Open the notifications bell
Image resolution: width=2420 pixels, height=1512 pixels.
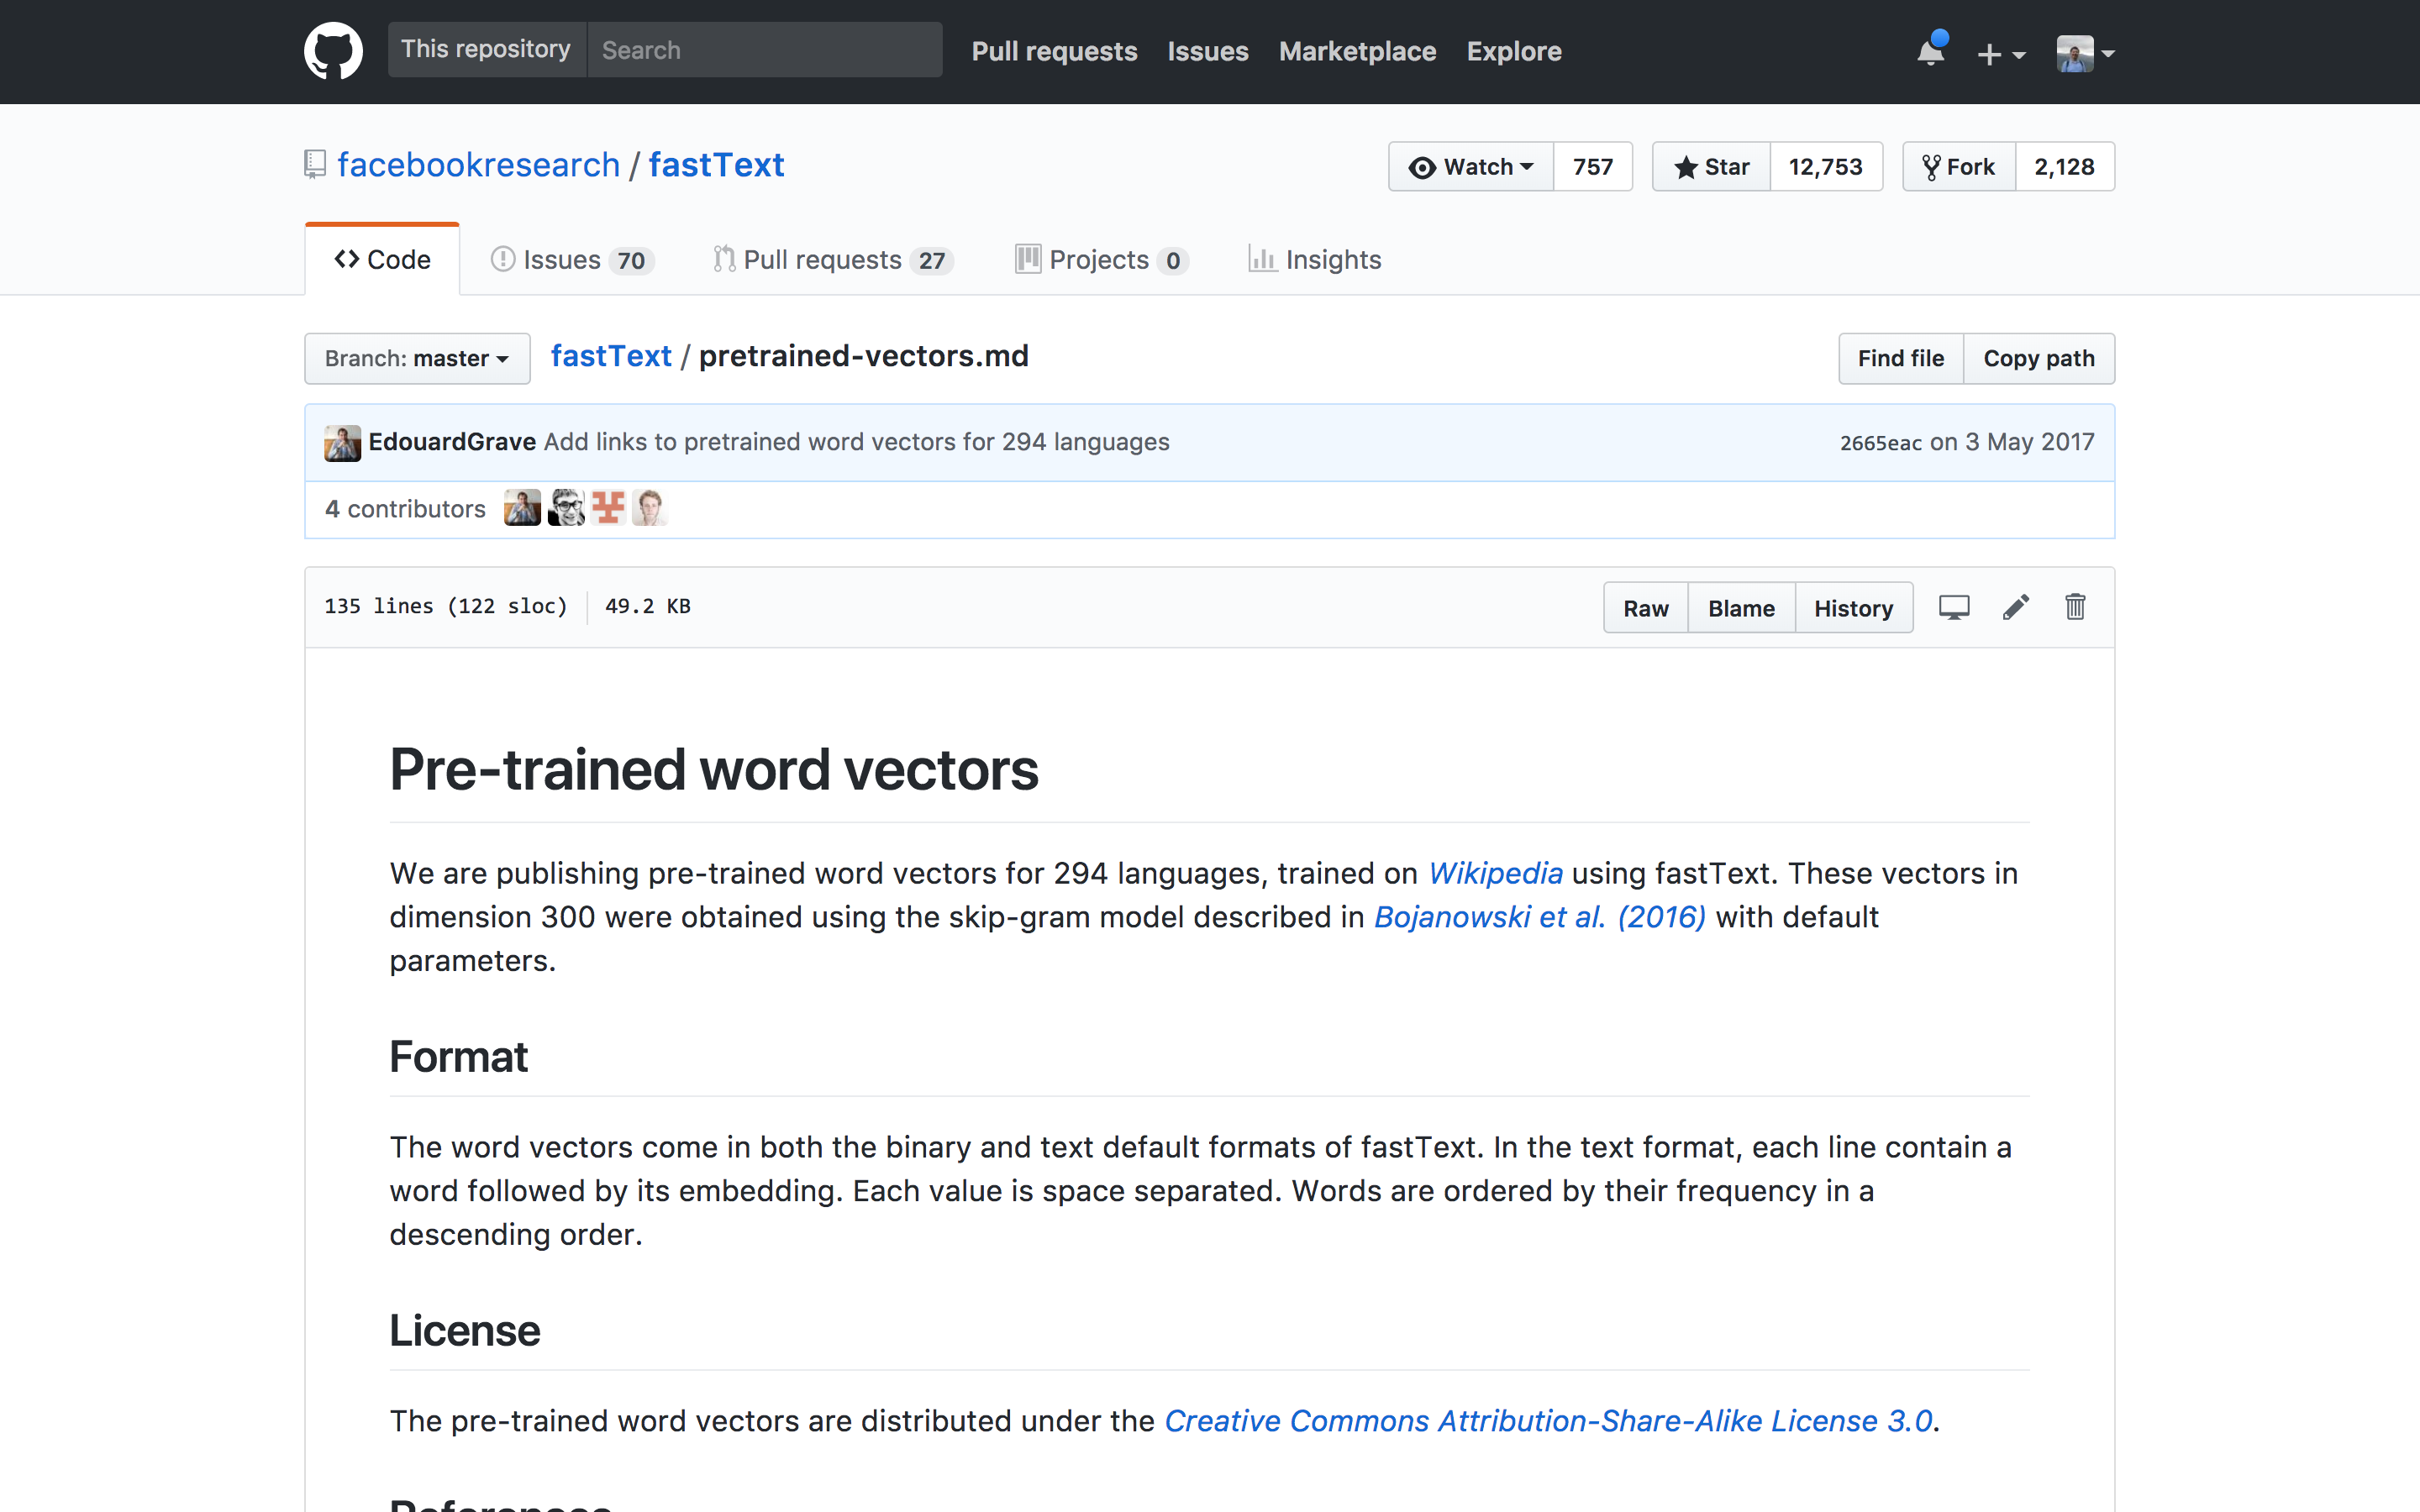[1930, 52]
